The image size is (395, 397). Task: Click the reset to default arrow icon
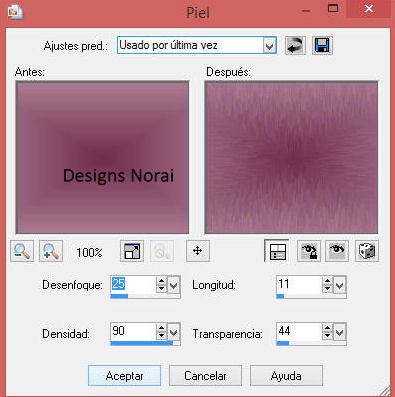click(295, 46)
